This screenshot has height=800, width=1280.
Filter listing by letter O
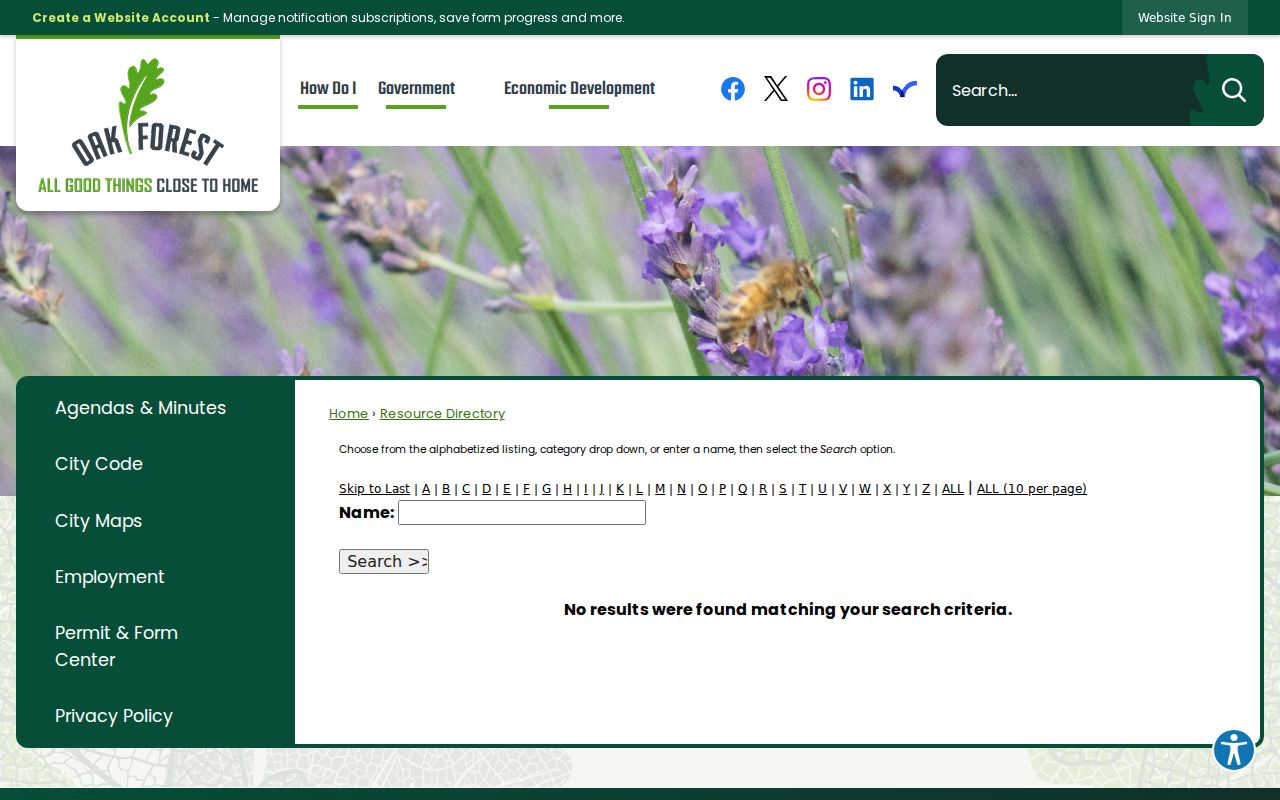point(703,489)
